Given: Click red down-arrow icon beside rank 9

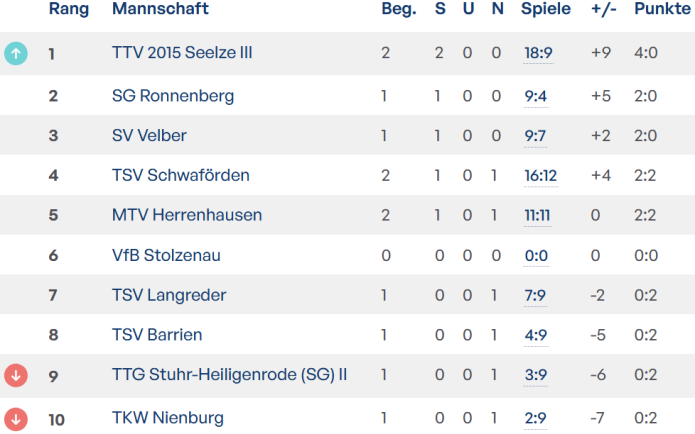Looking at the screenshot, I should pos(16,375).
